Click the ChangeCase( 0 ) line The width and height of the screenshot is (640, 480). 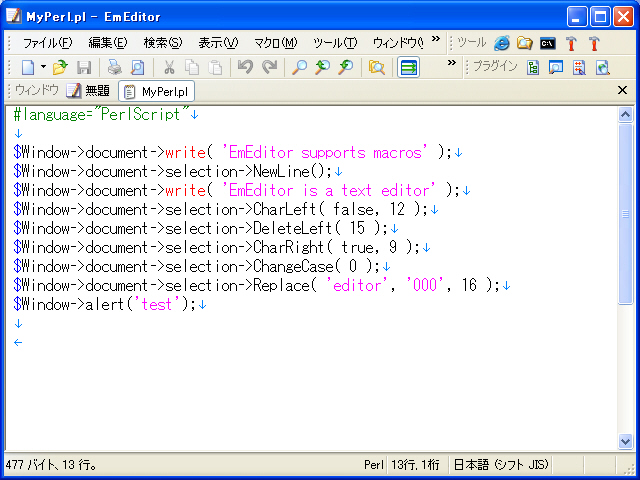[x=196, y=267]
